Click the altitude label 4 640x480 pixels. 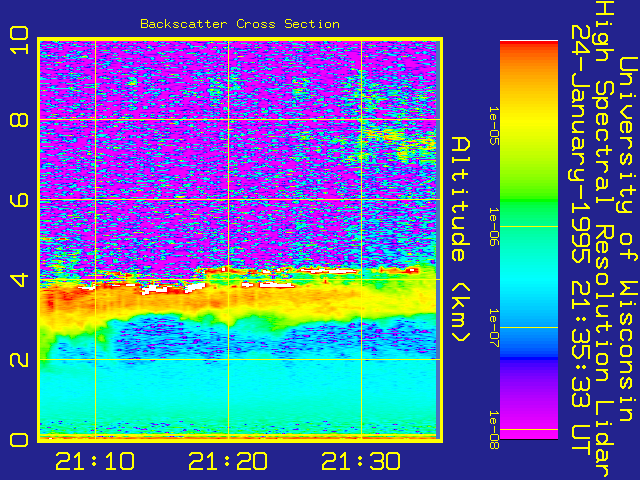(19, 280)
